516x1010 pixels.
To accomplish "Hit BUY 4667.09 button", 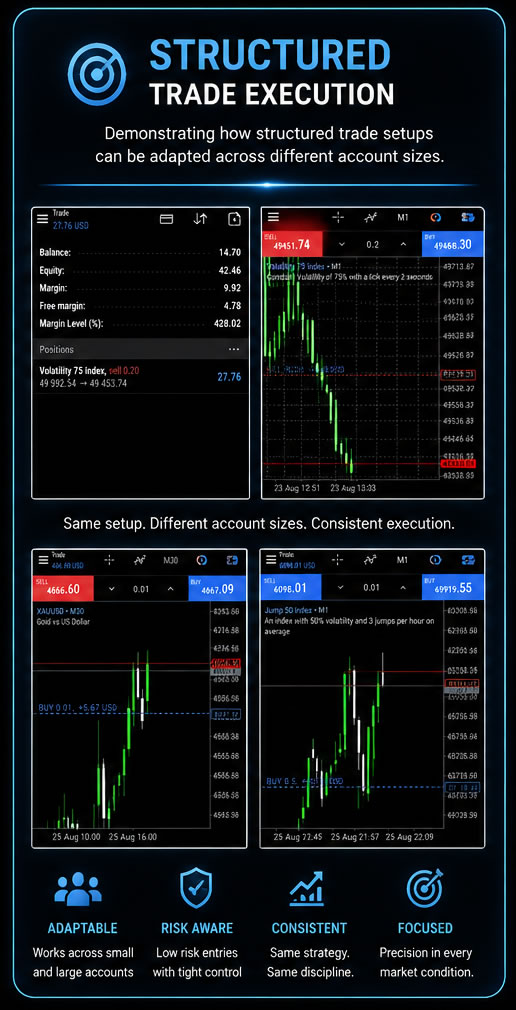I will tap(217, 588).
